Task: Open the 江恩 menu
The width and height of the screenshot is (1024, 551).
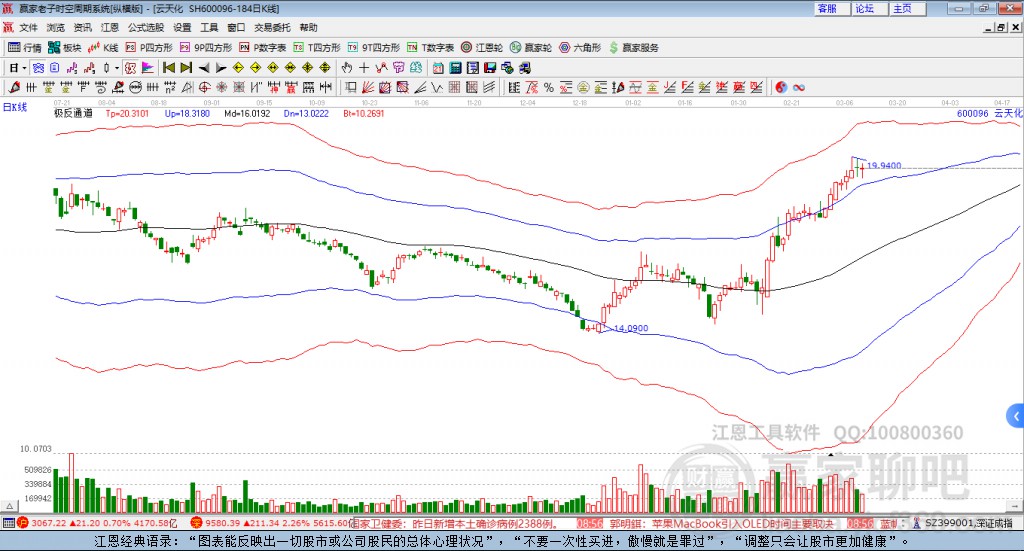Action: point(110,27)
